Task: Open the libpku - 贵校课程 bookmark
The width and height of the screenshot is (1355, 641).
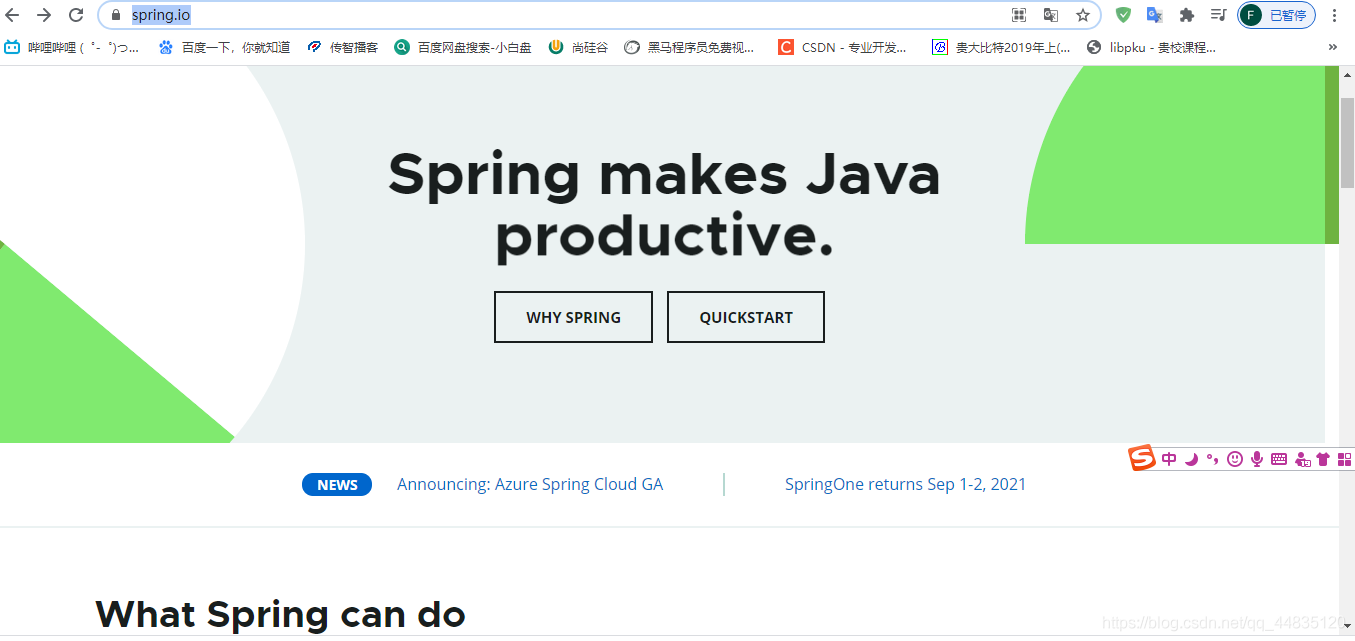Action: [1152, 47]
